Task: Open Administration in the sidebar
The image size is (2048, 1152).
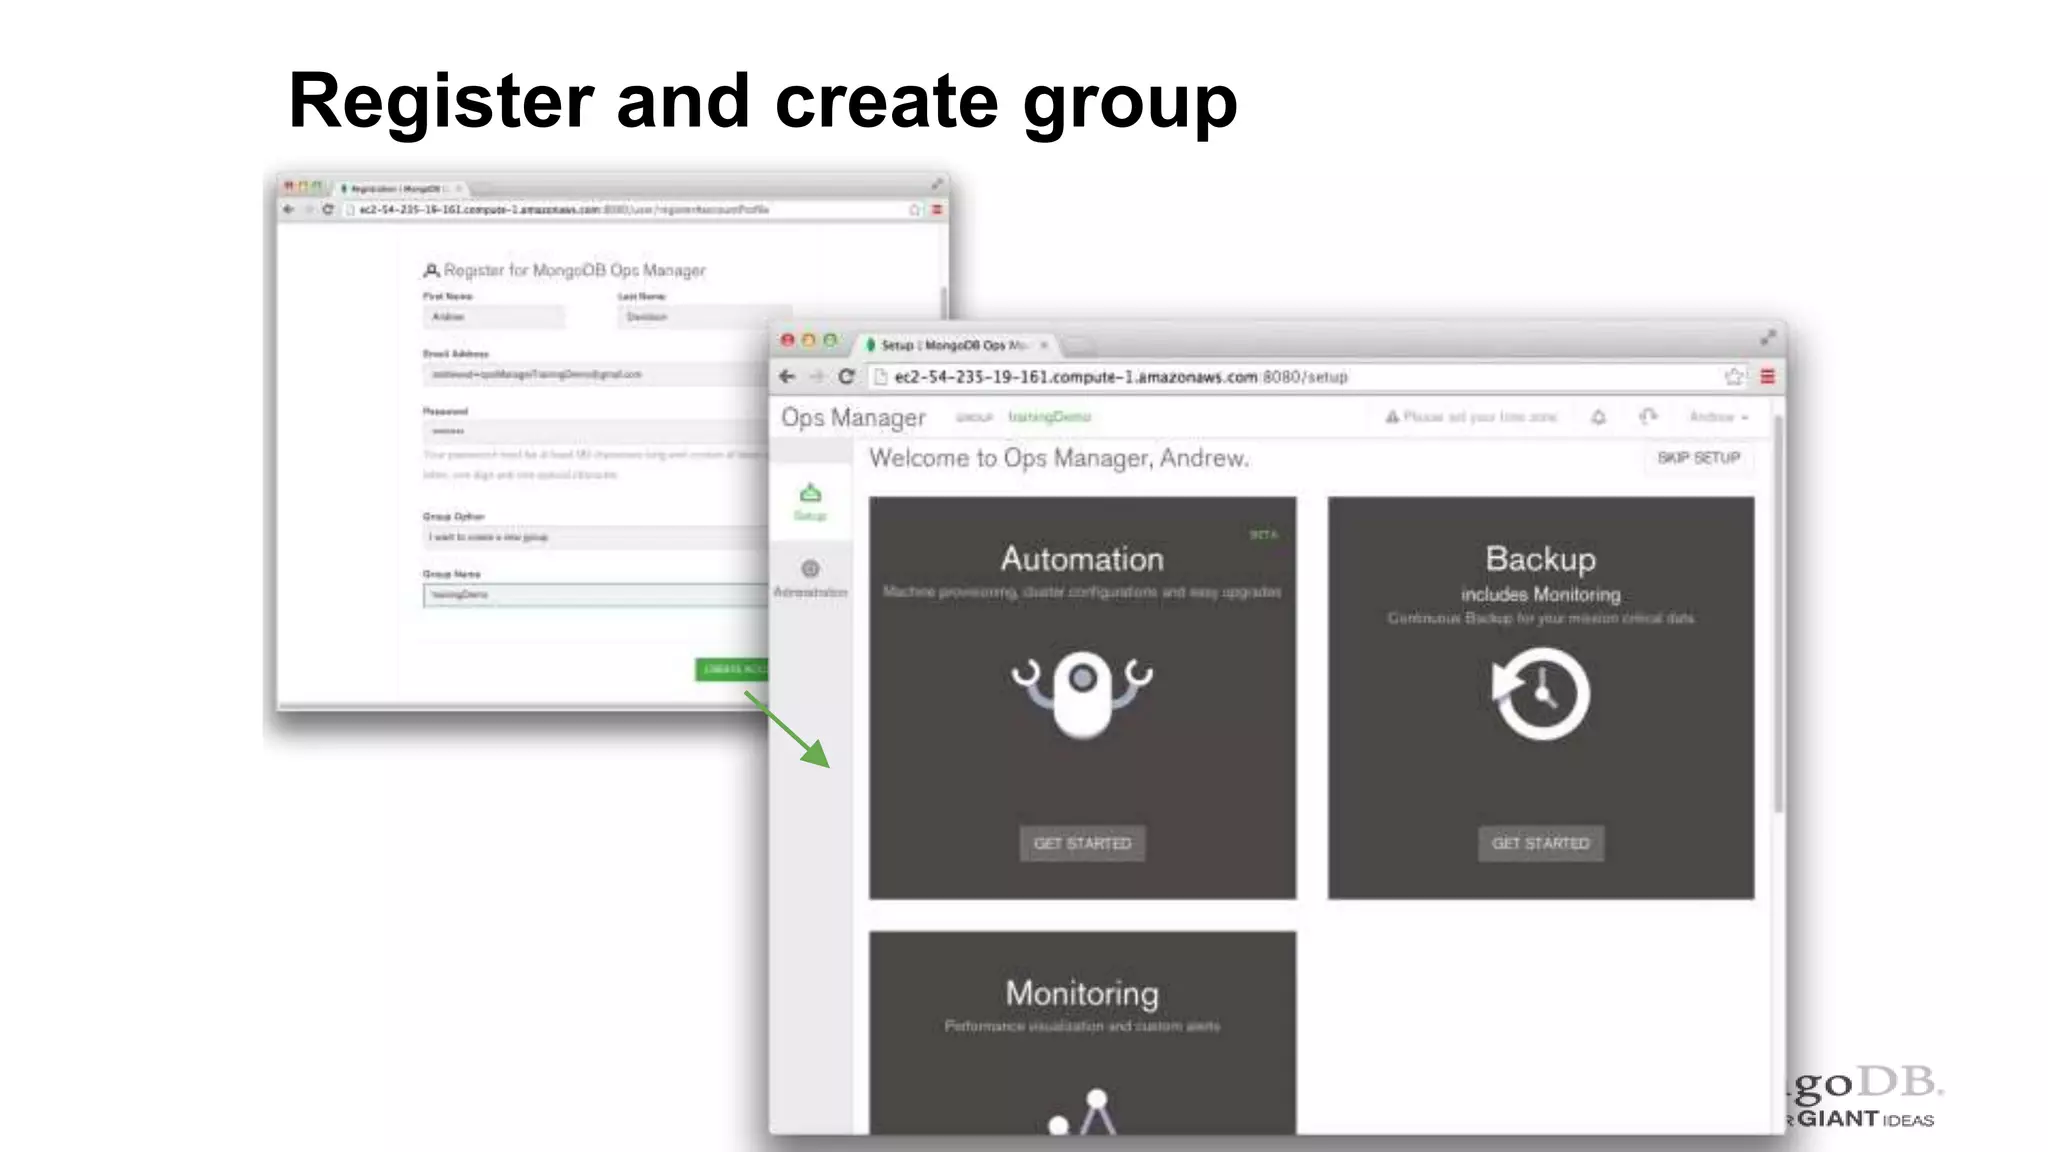Action: (x=810, y=578)
